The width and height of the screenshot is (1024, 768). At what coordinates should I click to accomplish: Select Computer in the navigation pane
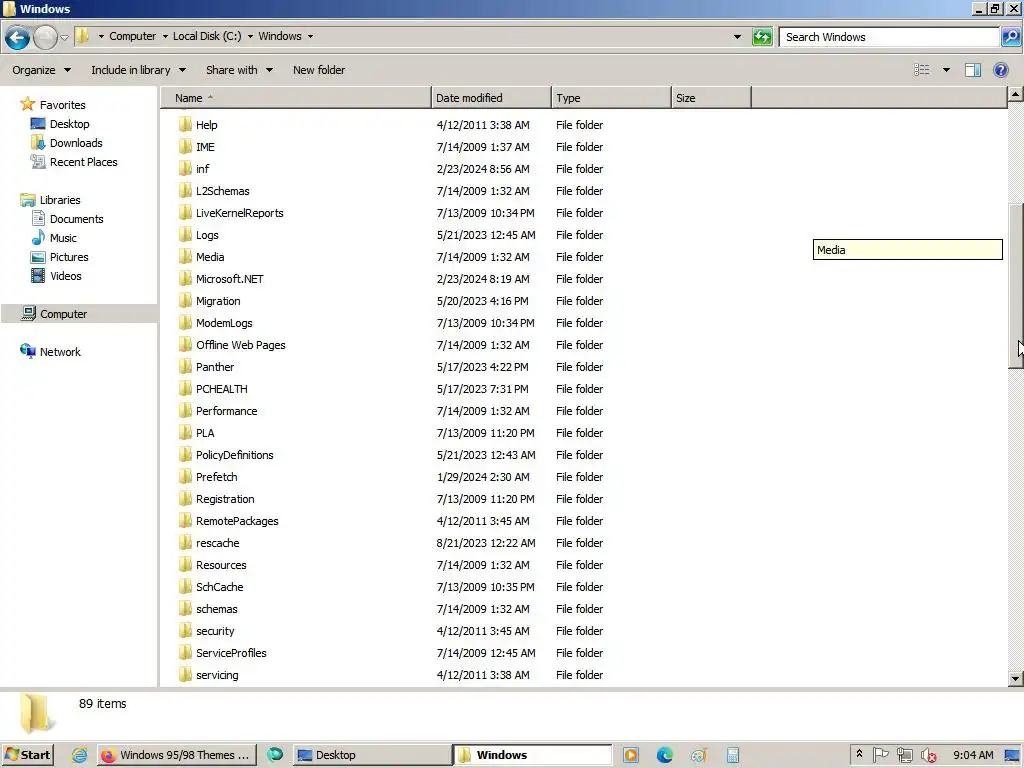63,313
